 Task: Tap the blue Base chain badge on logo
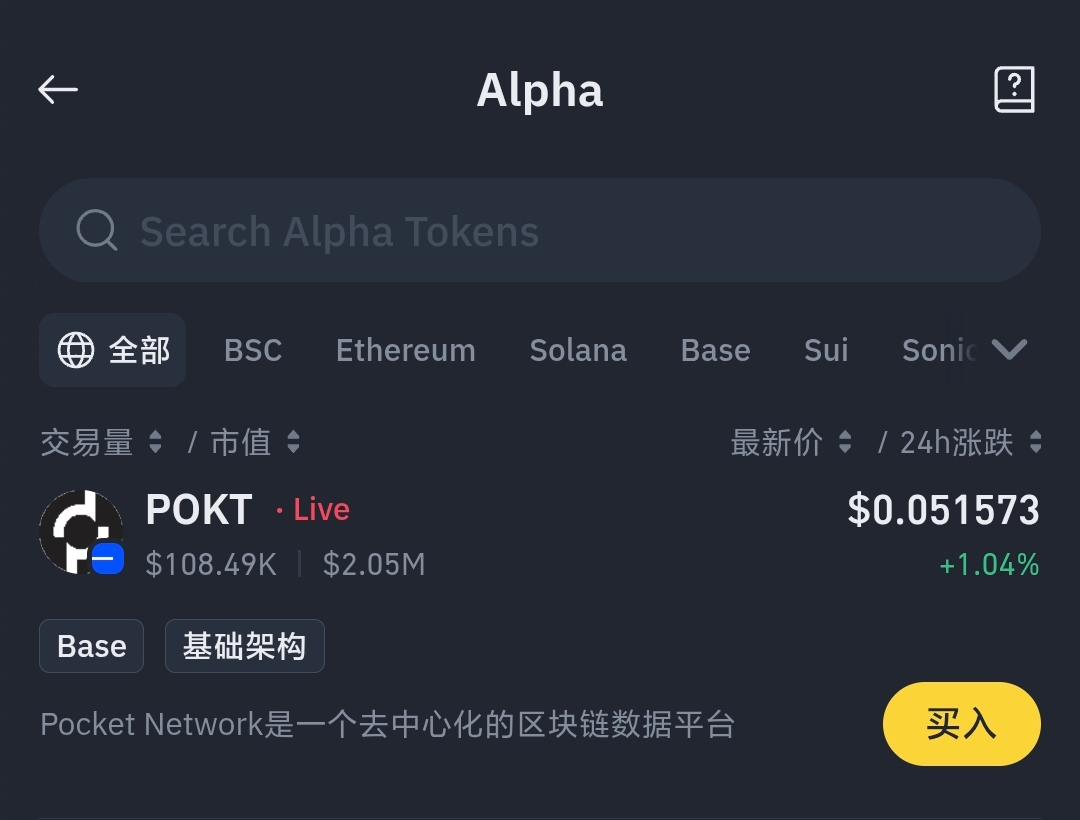[107, 558]
